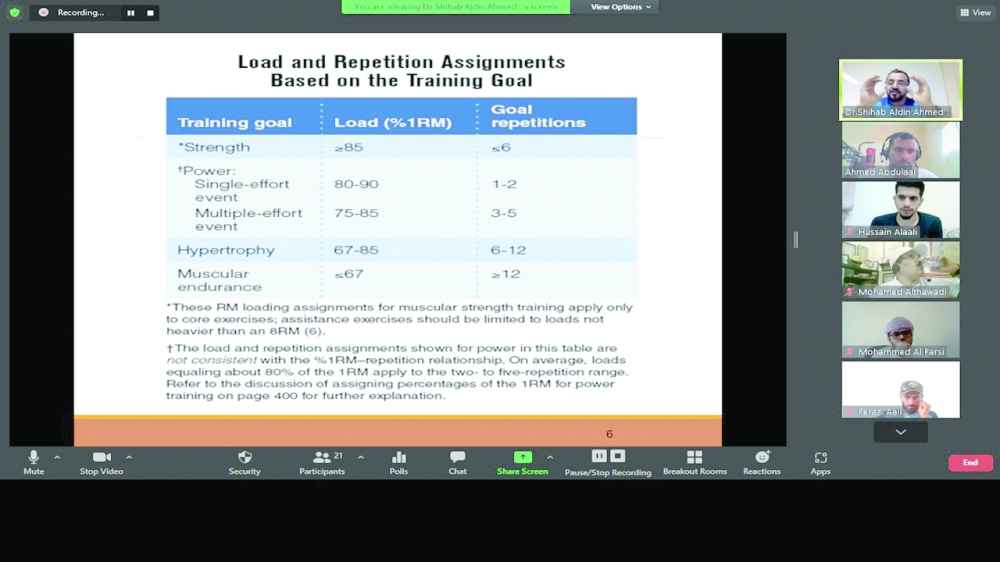Click muted mic icon on Mohammed Al Farsi

(849, 352)
